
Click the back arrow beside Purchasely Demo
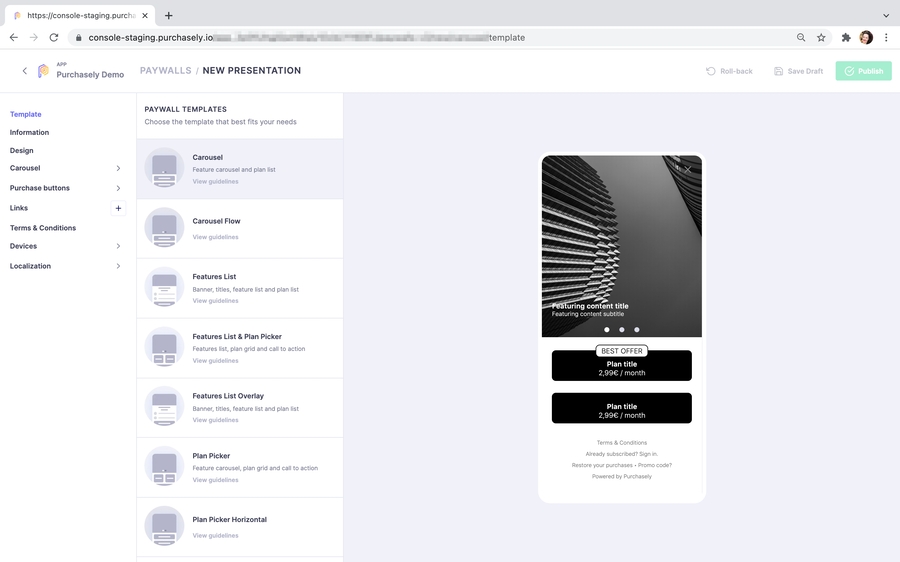pos(25,71)
